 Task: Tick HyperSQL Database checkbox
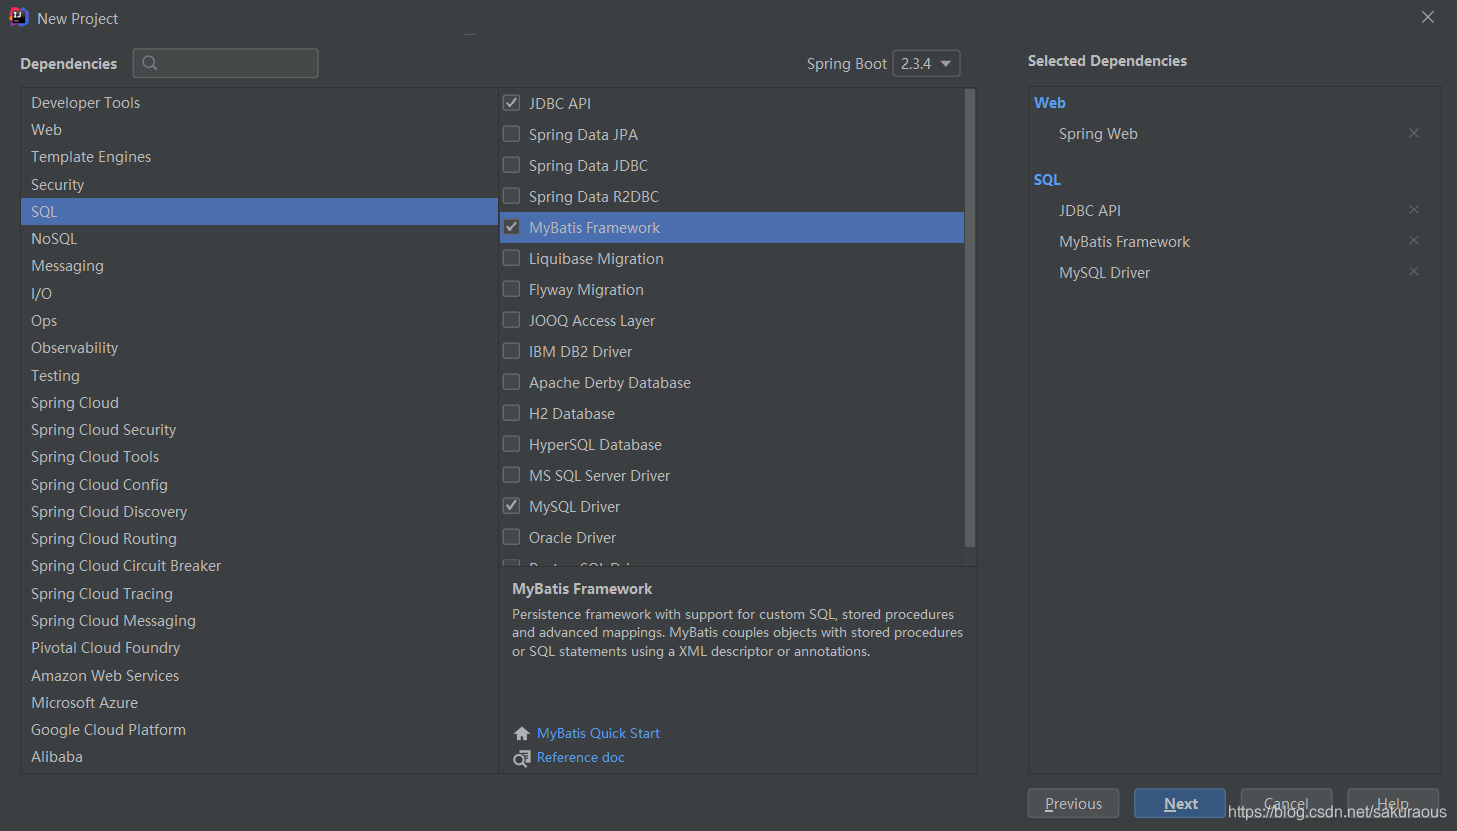pos(511,444)
